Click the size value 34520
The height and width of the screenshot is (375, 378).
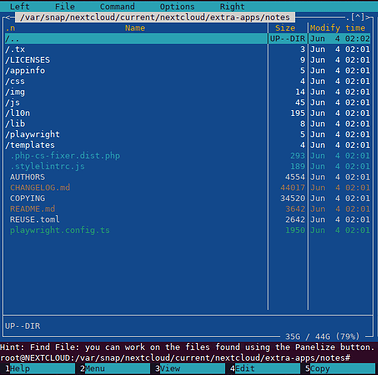(293, 198)
